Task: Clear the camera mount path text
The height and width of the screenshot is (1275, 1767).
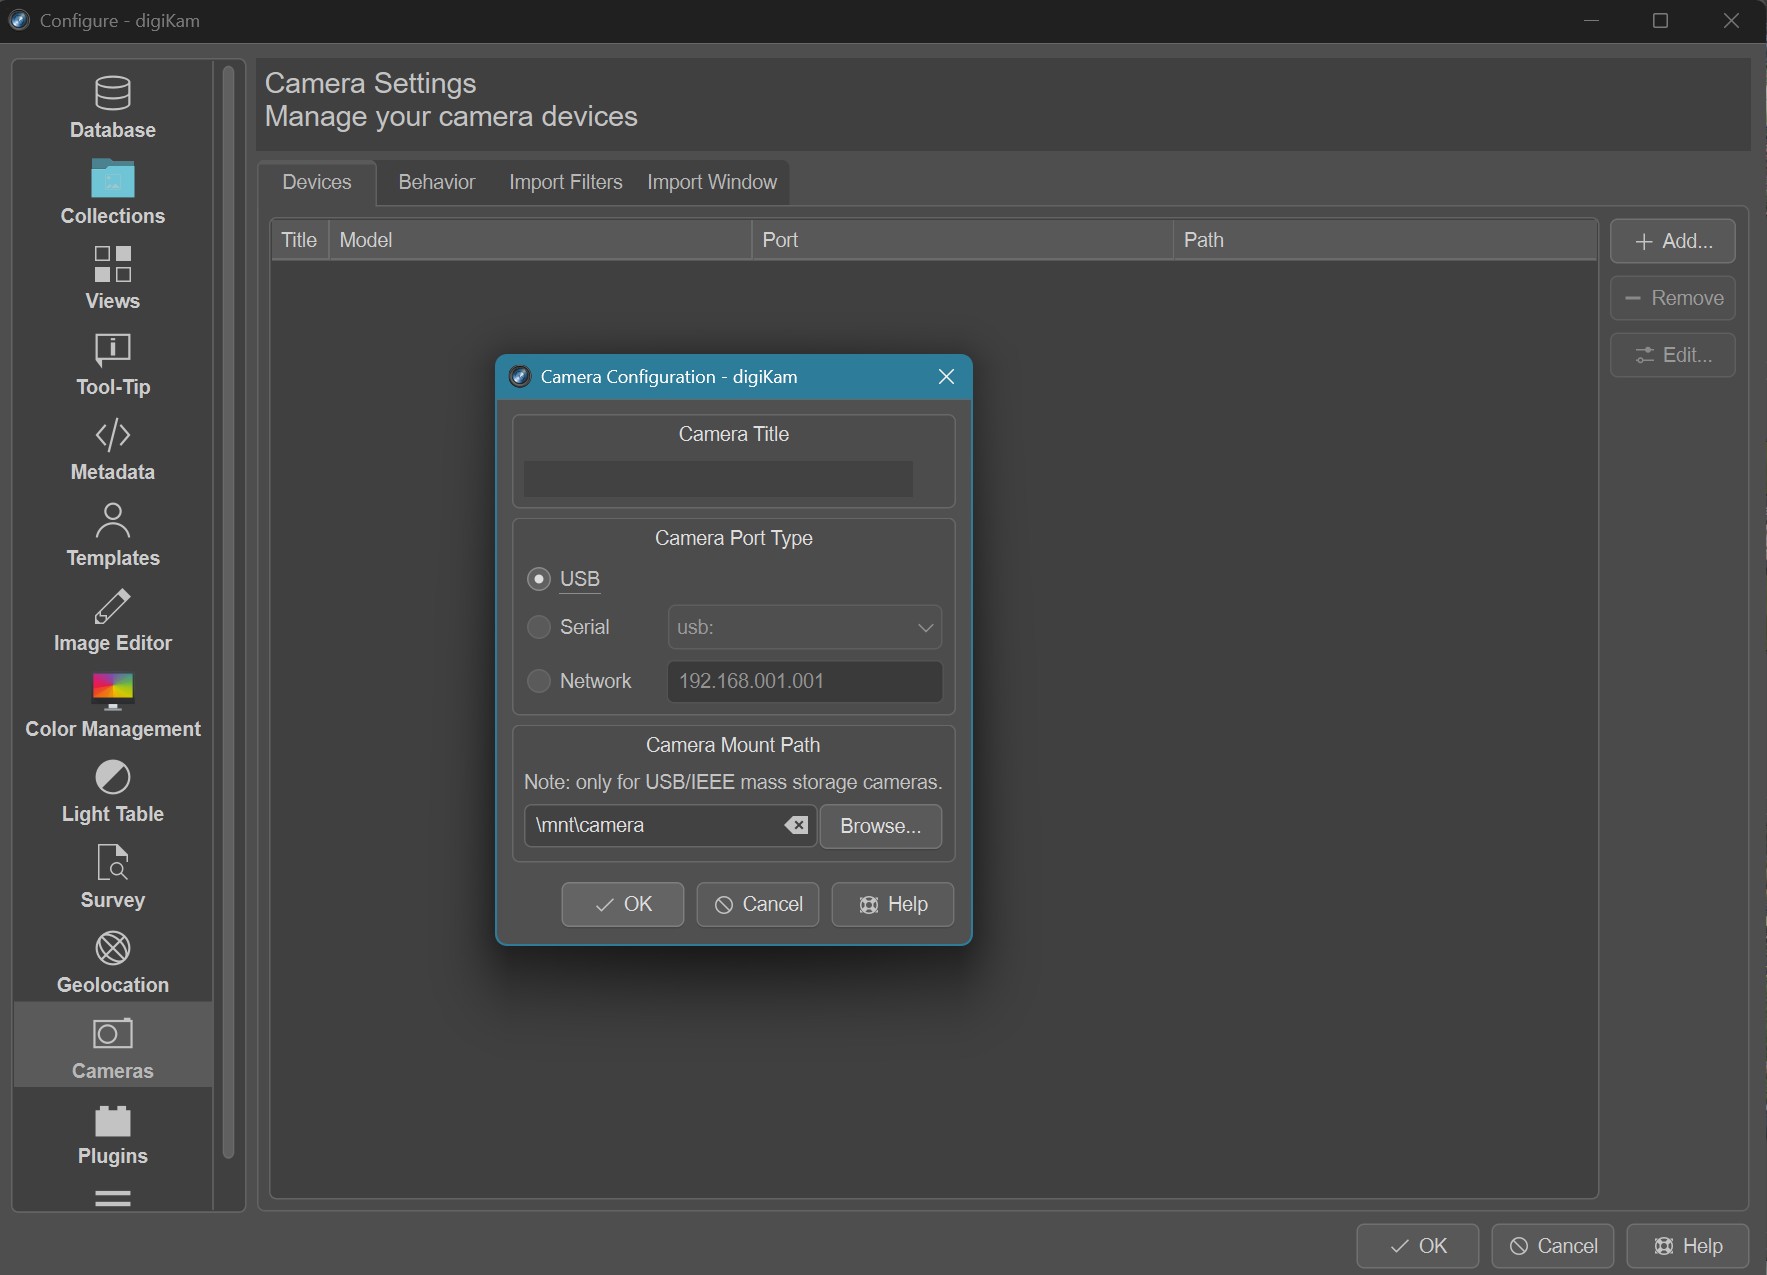Action: point(796,825)
